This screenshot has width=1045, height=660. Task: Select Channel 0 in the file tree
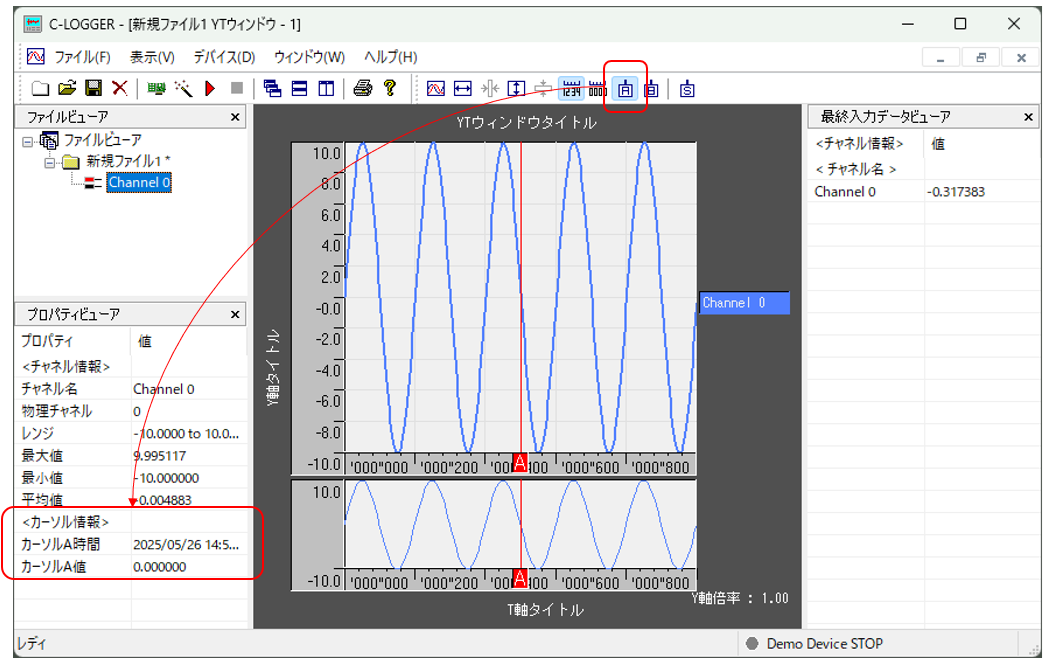[139, 182]
